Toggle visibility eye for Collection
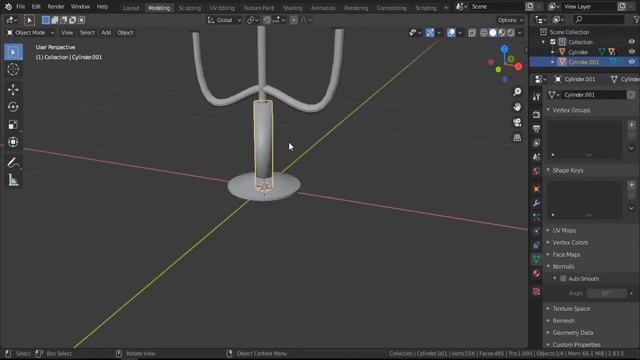Viewport: 640px width, 360px height. click(x=631, y=42)
